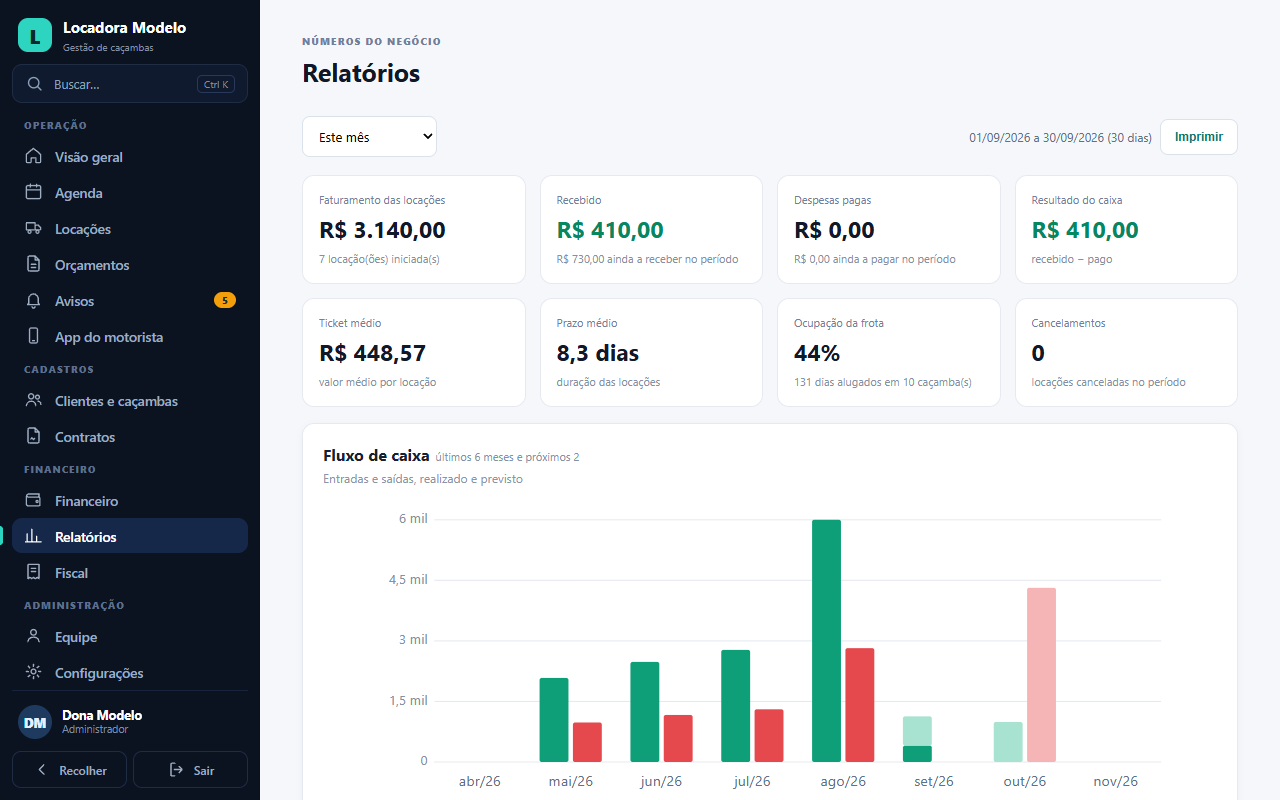This screenshot has width=1280, height=800.
Task: Click the Orçamentos document icon
Action: tap(34, 265)
